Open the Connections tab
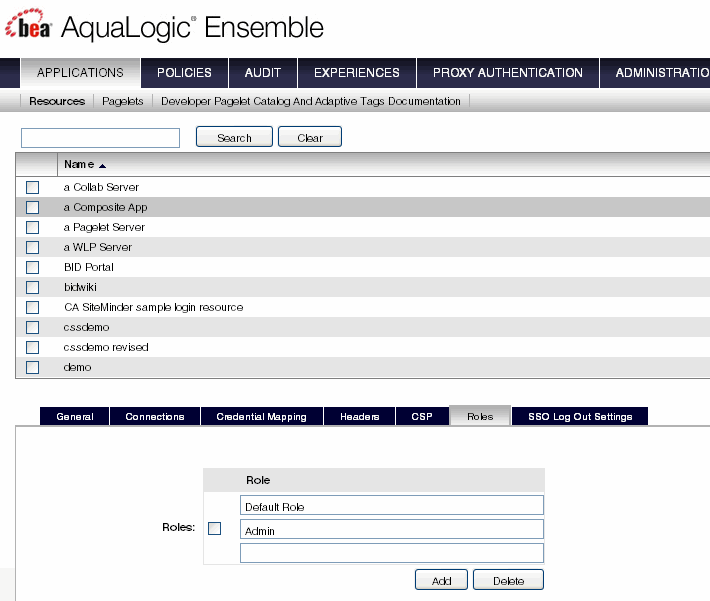Screen dimensions: 710x601 click(155, 416)
